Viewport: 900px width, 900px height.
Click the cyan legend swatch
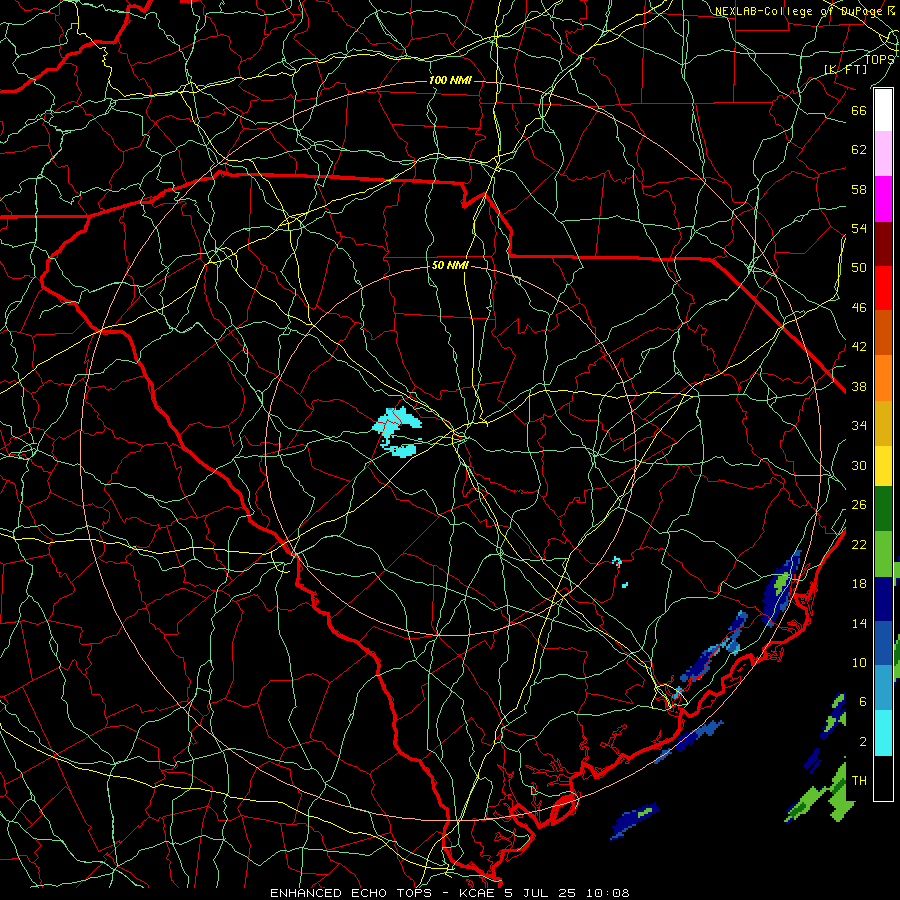[883, 733]
